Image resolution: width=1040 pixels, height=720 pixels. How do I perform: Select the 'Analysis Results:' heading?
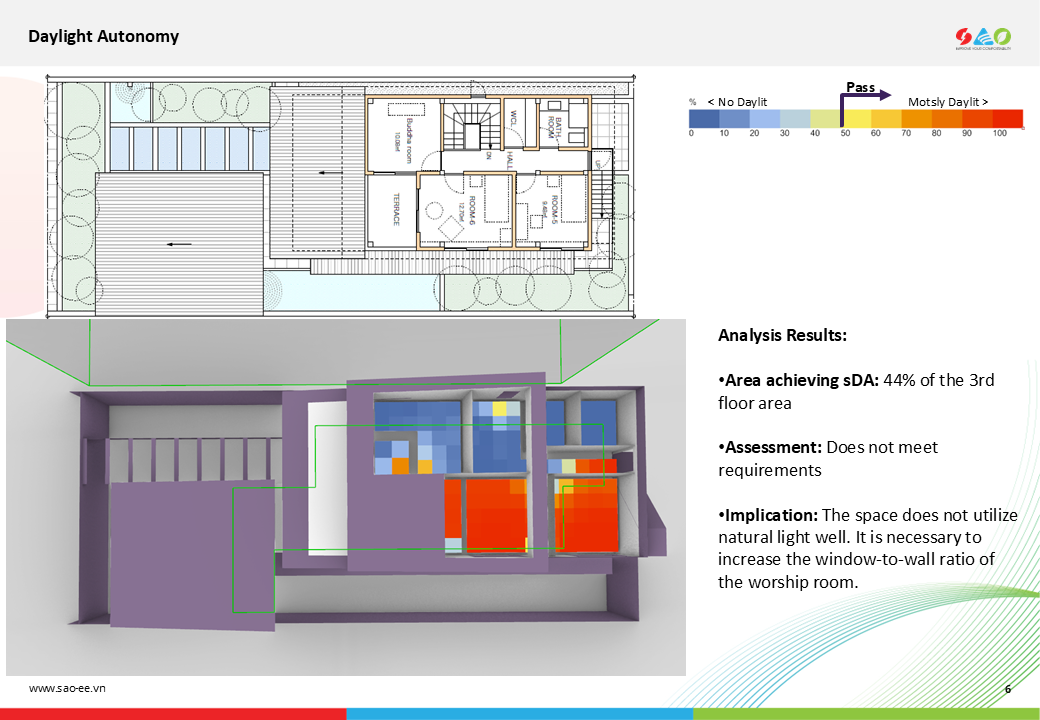(782, 335)
